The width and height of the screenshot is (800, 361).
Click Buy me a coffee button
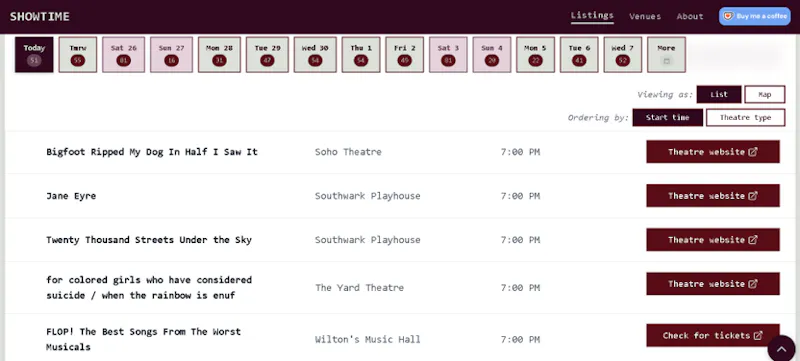point(755,16)
